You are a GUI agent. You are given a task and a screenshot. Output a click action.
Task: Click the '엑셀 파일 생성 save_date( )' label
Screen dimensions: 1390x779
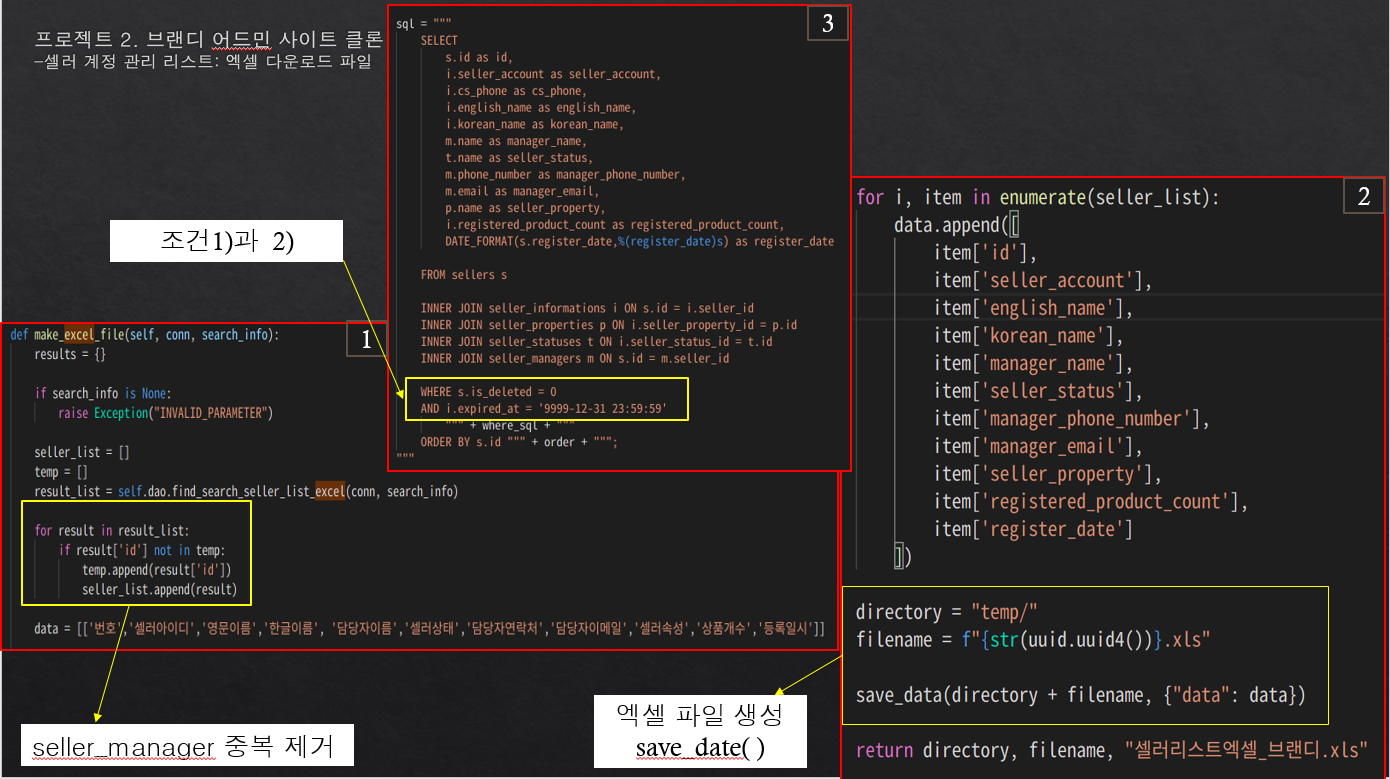700,731
